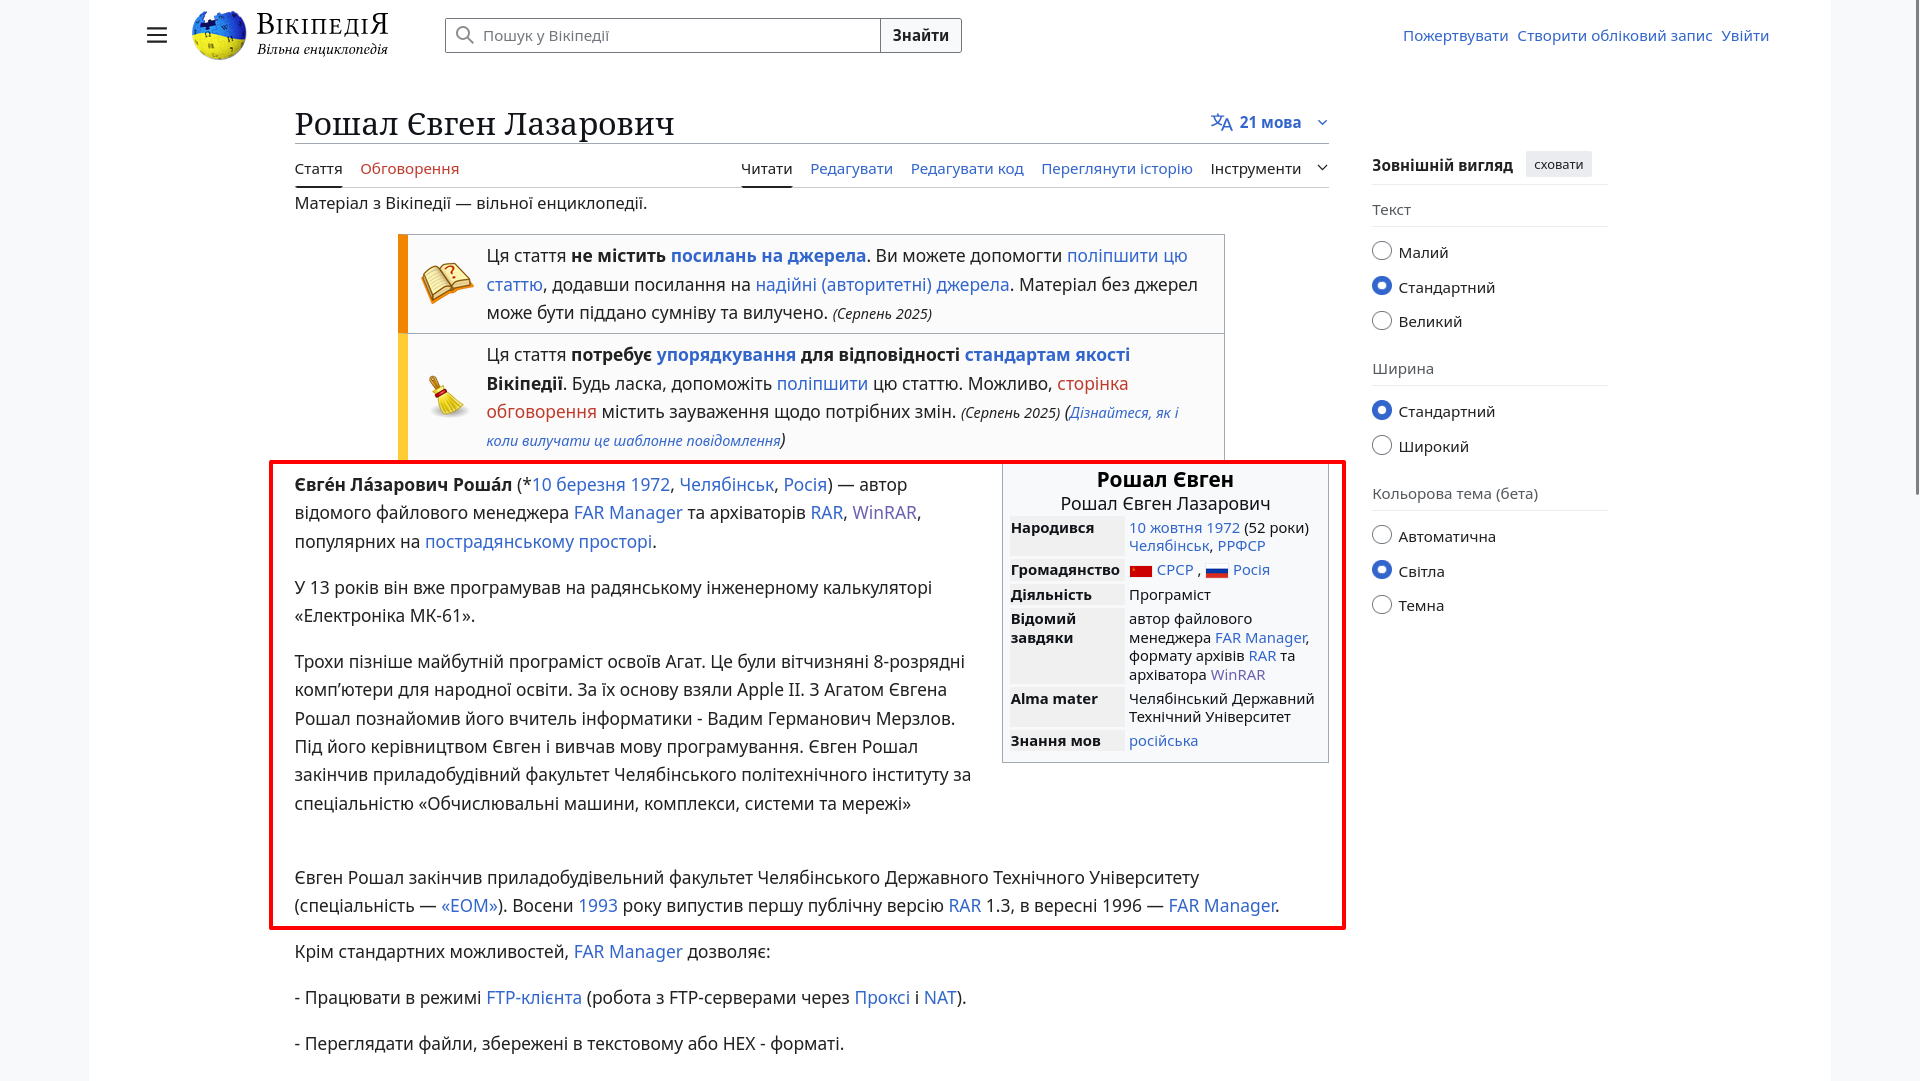Click the search magnifier icon
The height and width of the screenshot is (1081, 1920).
pyautogui.click(x=465, y=36)
